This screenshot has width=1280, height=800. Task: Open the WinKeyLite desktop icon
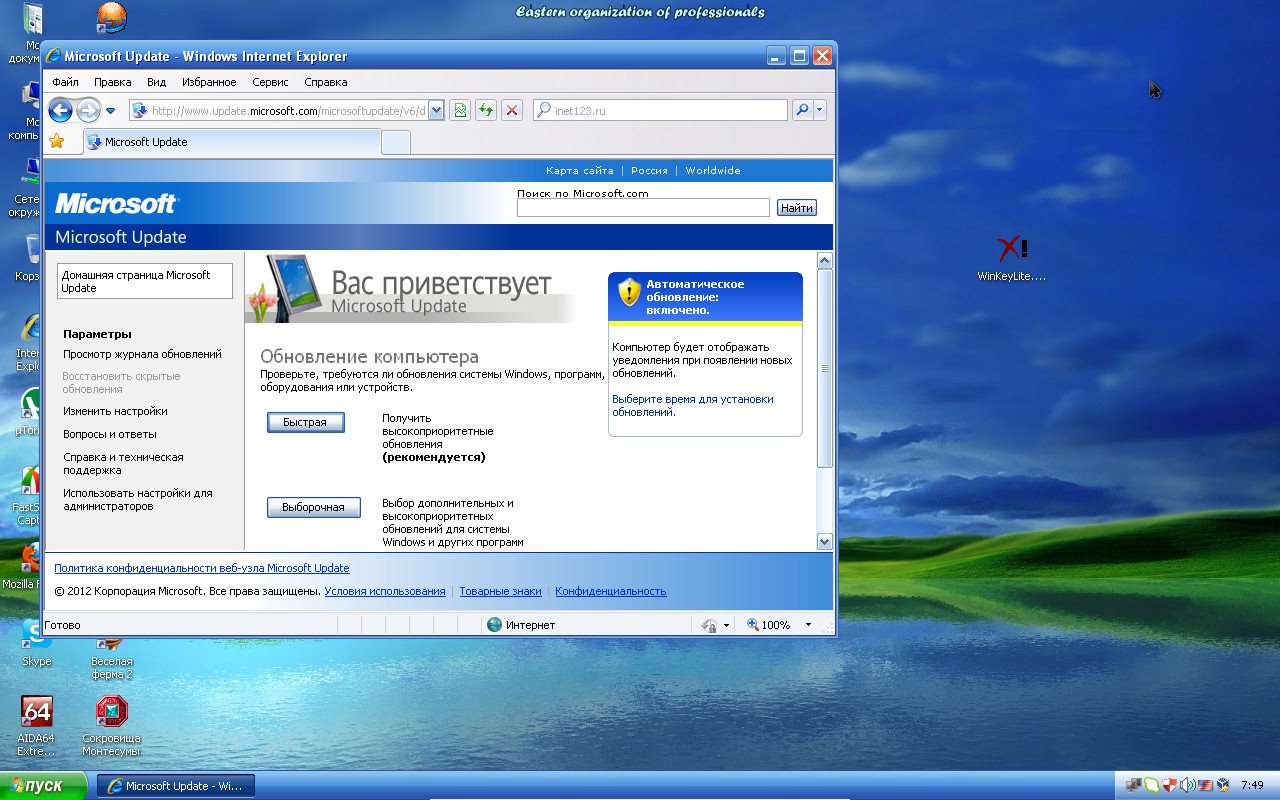pyautogui.click(x=1012, y=259)
